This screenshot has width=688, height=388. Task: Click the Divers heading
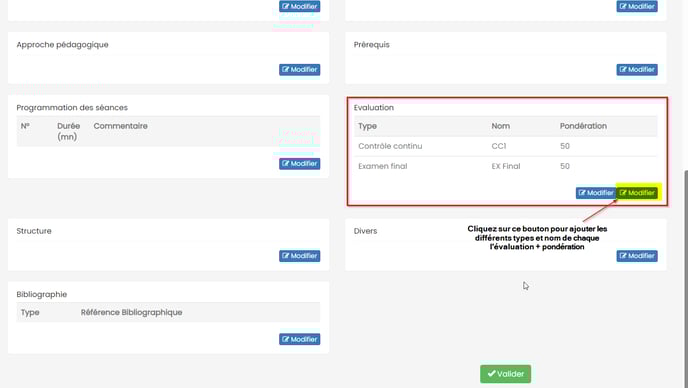coord(366,231)
